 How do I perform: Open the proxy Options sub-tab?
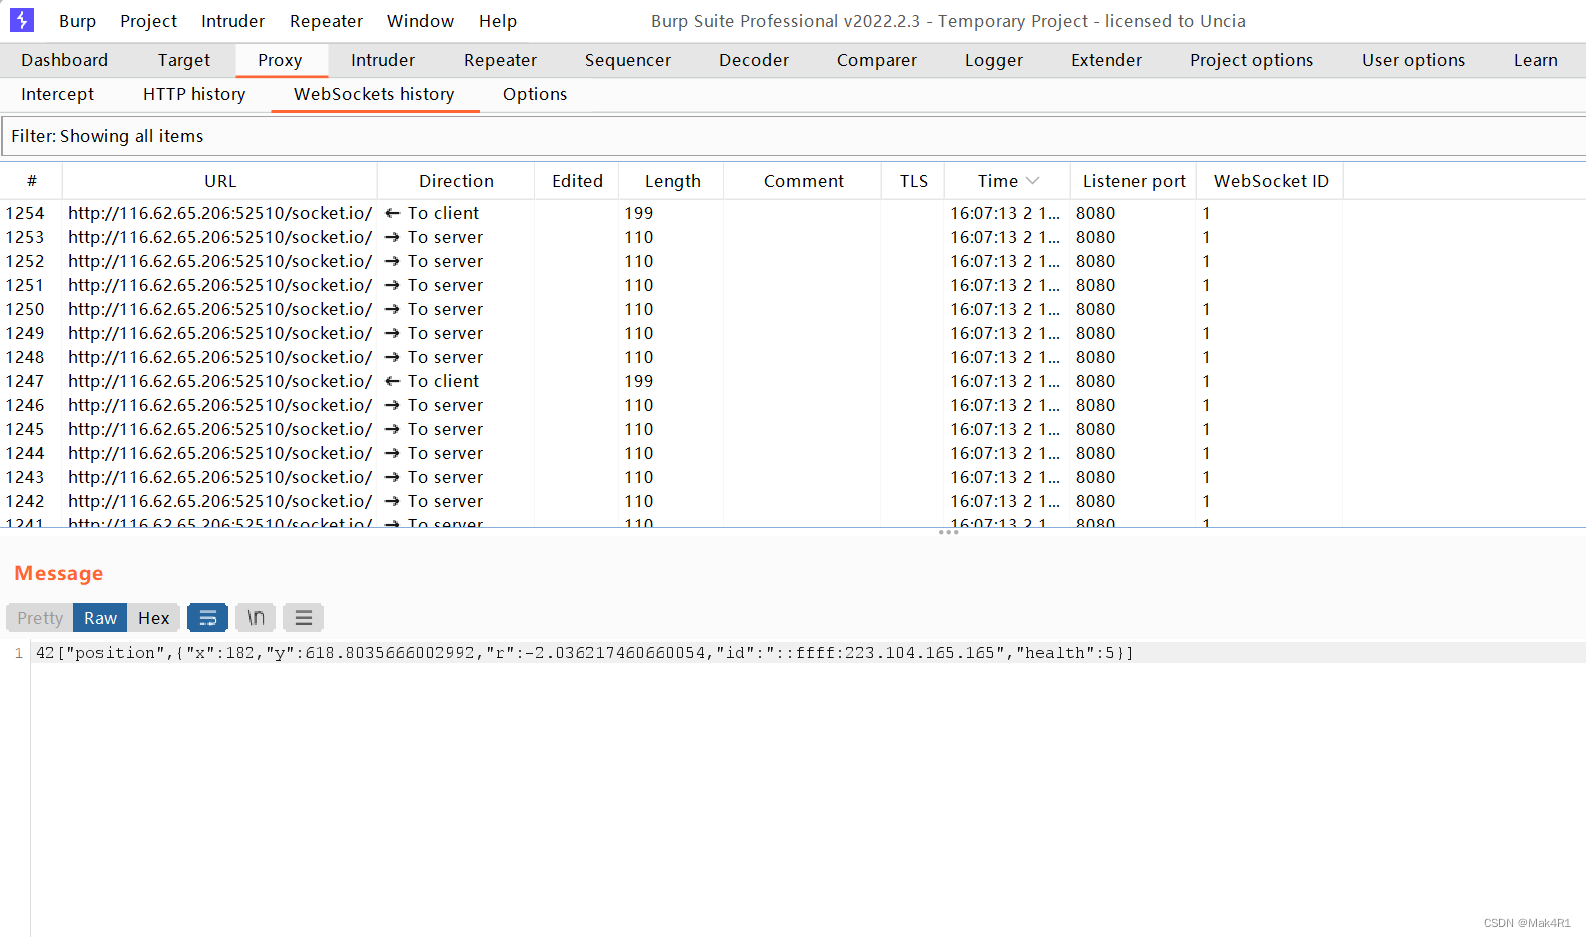[x=535, y=94]
